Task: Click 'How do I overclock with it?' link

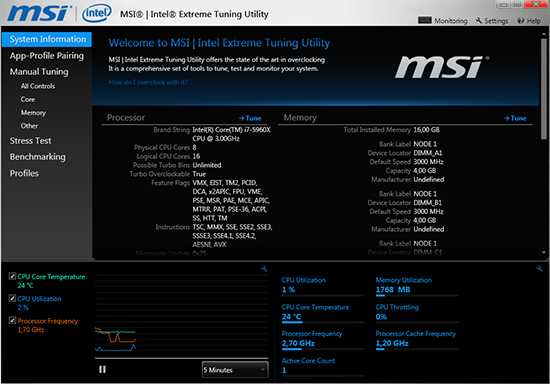Action: 148,82
